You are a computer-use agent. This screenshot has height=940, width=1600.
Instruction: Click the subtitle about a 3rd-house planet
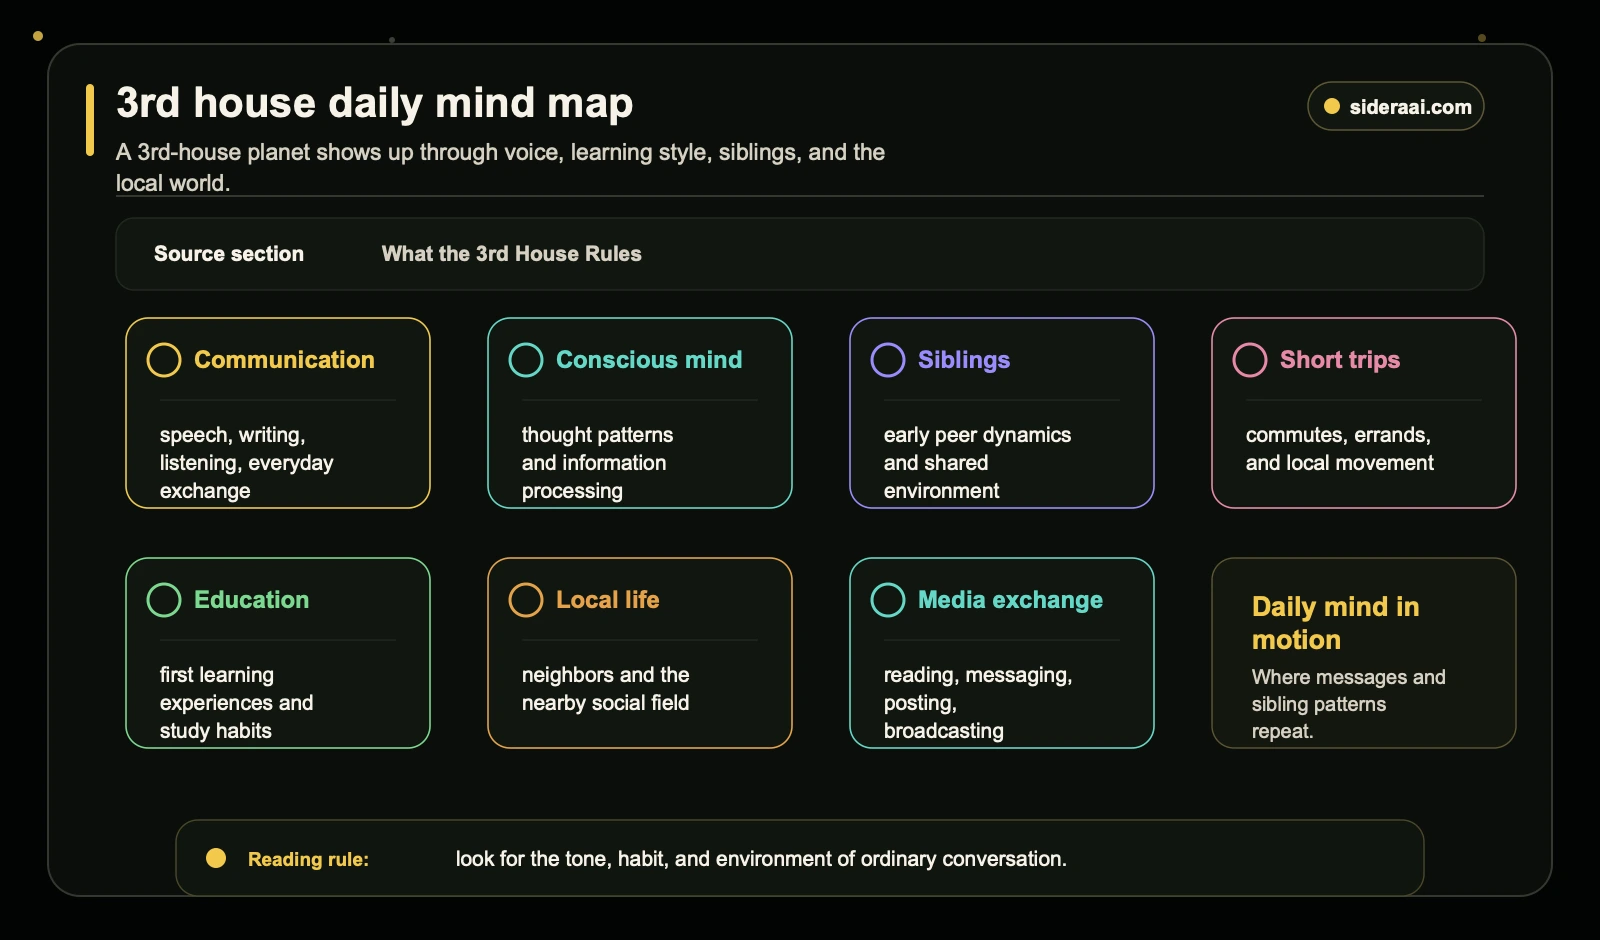[x=500, y=167]
